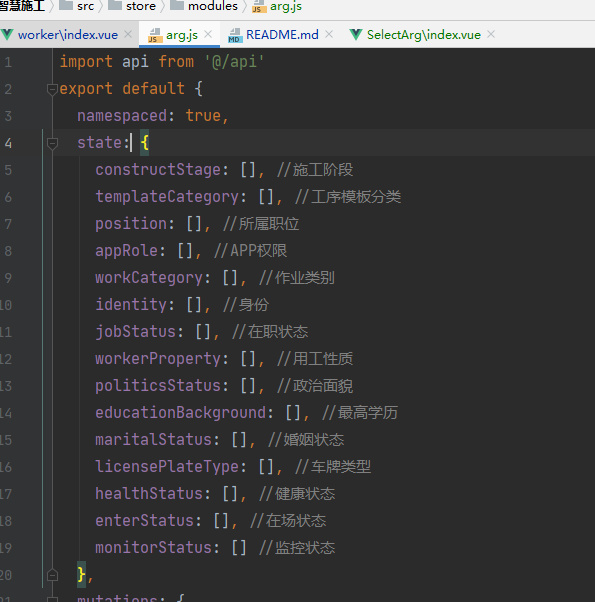Click the comment //车牌类型

click(333, 466)
